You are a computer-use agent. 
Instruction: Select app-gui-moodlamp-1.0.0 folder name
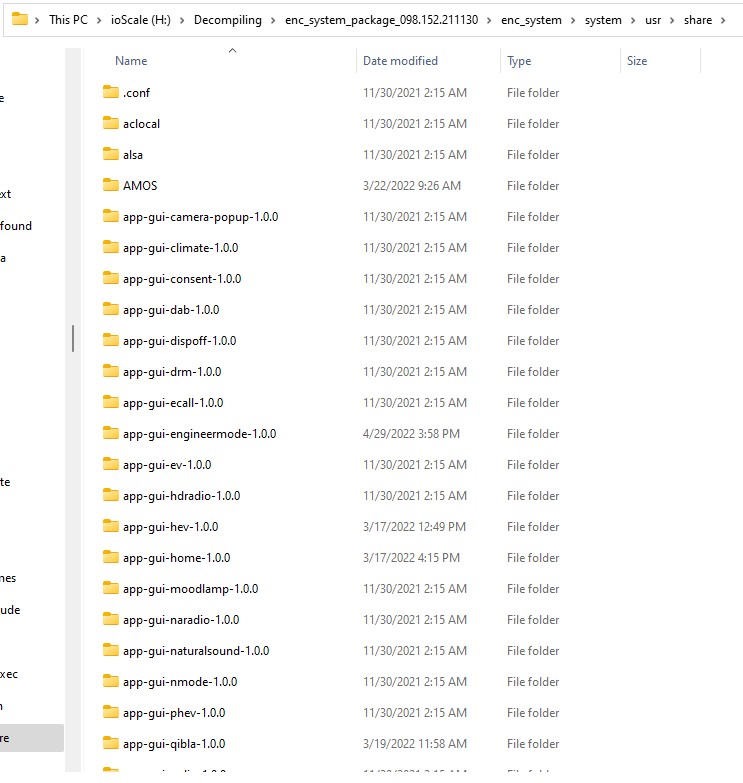(190, 589)
